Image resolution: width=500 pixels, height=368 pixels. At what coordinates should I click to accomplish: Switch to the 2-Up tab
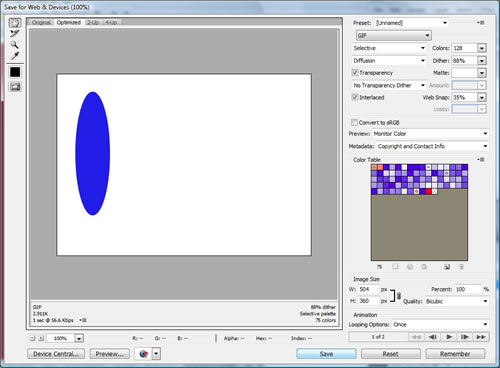(x=93, y=22)
